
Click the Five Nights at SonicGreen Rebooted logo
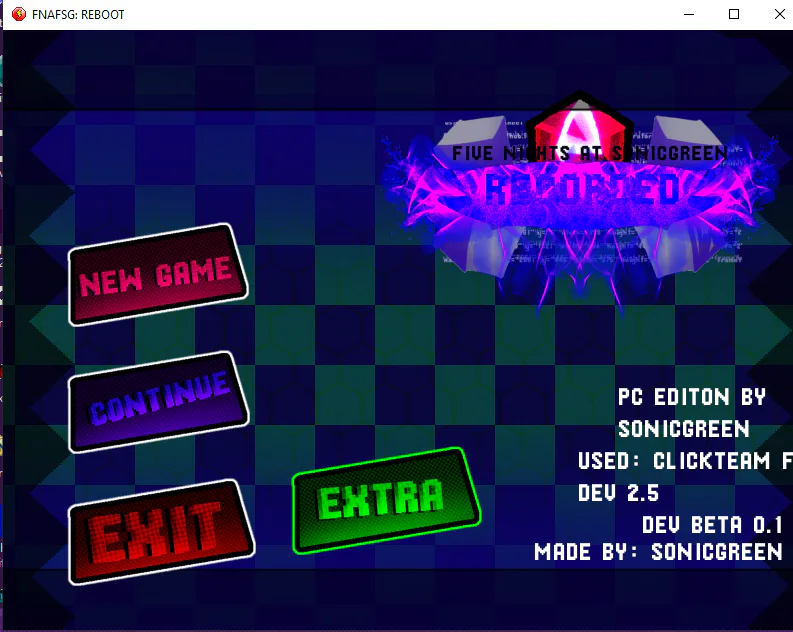[x=581, y=202]
